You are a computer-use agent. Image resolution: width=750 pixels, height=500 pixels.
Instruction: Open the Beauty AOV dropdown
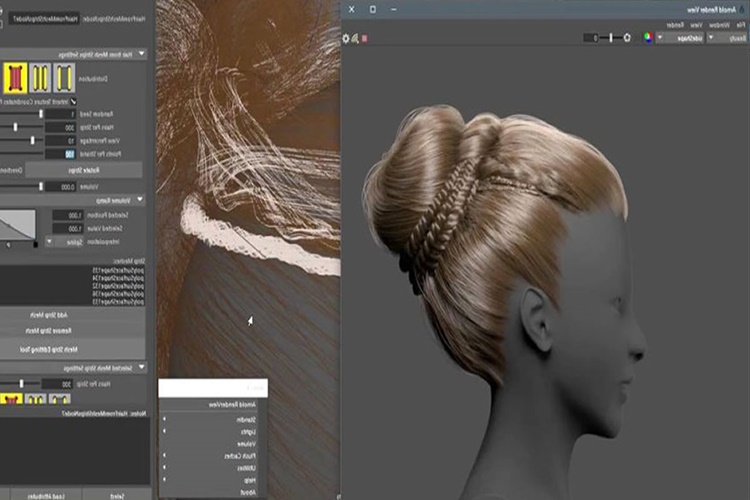point(727,38)
